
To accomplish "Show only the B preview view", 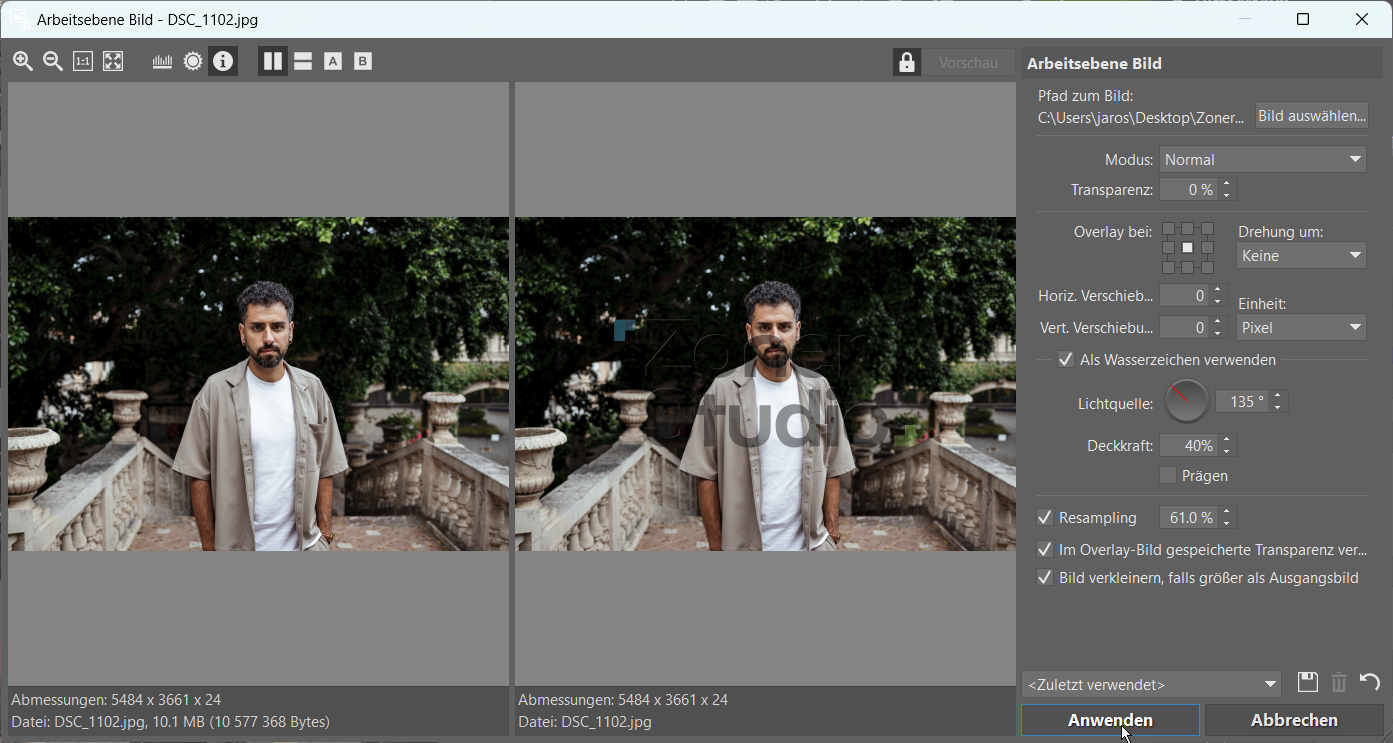I will point(363,62).
